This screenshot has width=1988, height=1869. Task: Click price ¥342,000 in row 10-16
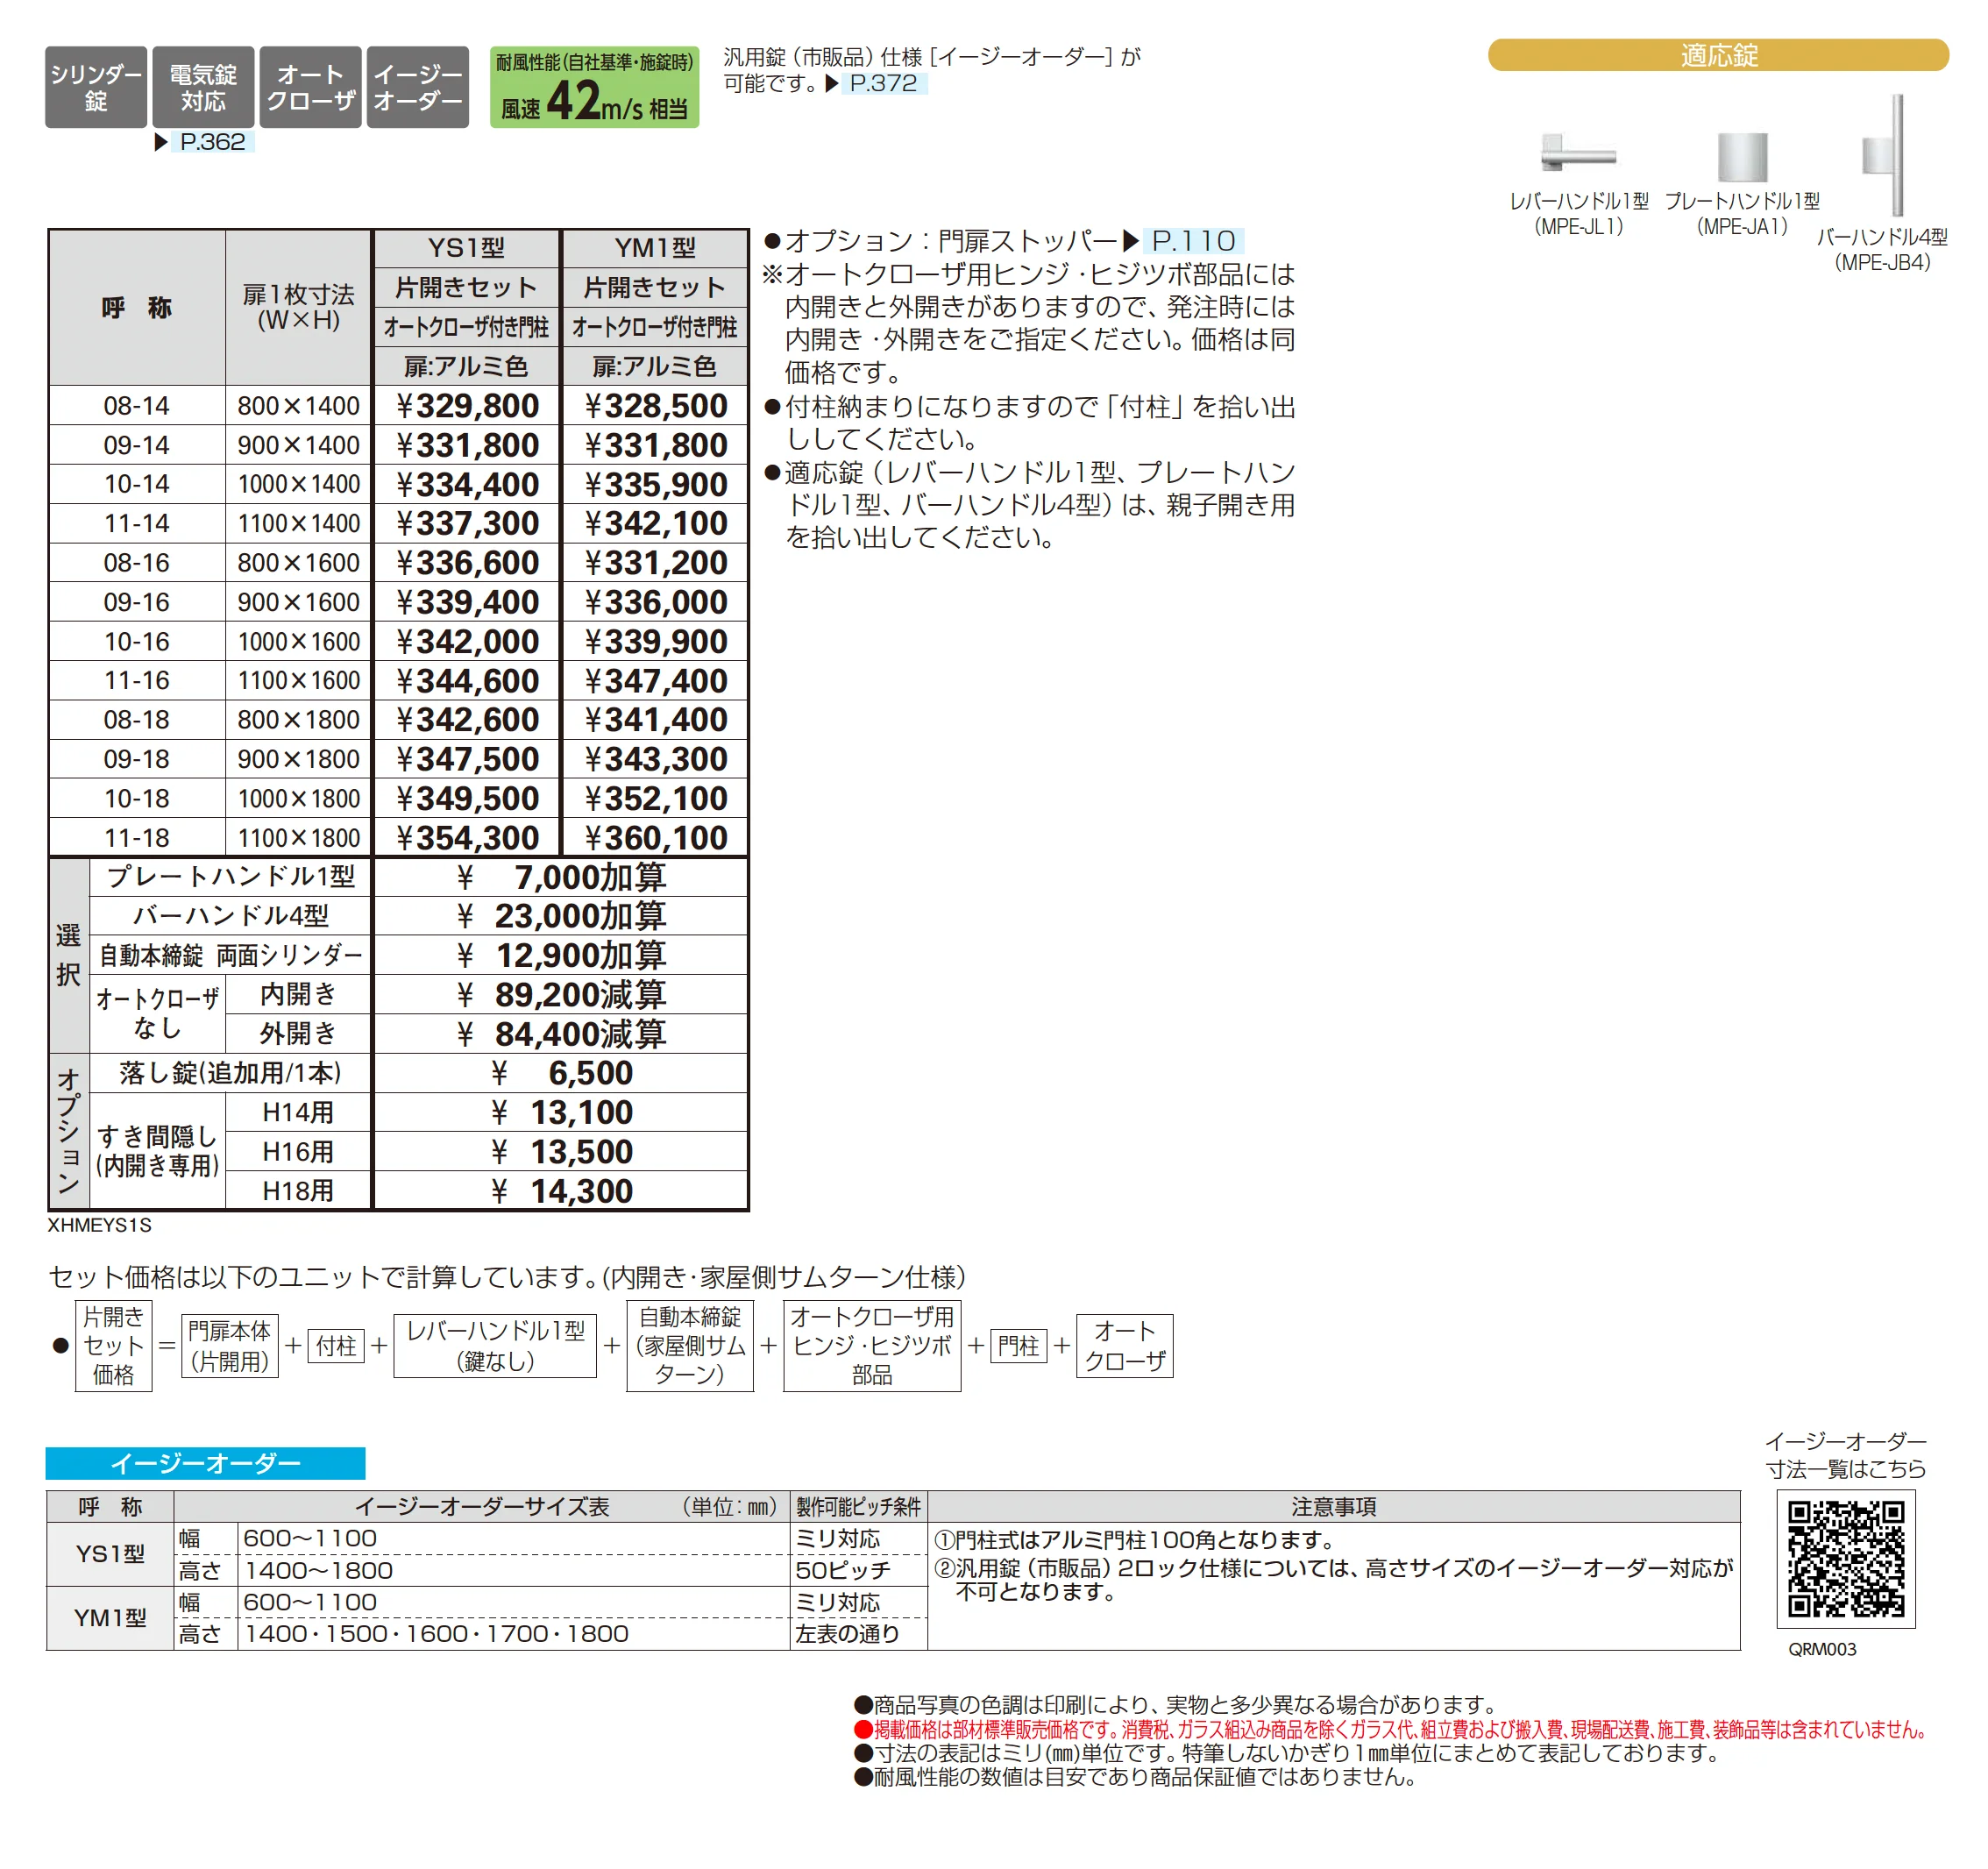[x=466, y=641]
